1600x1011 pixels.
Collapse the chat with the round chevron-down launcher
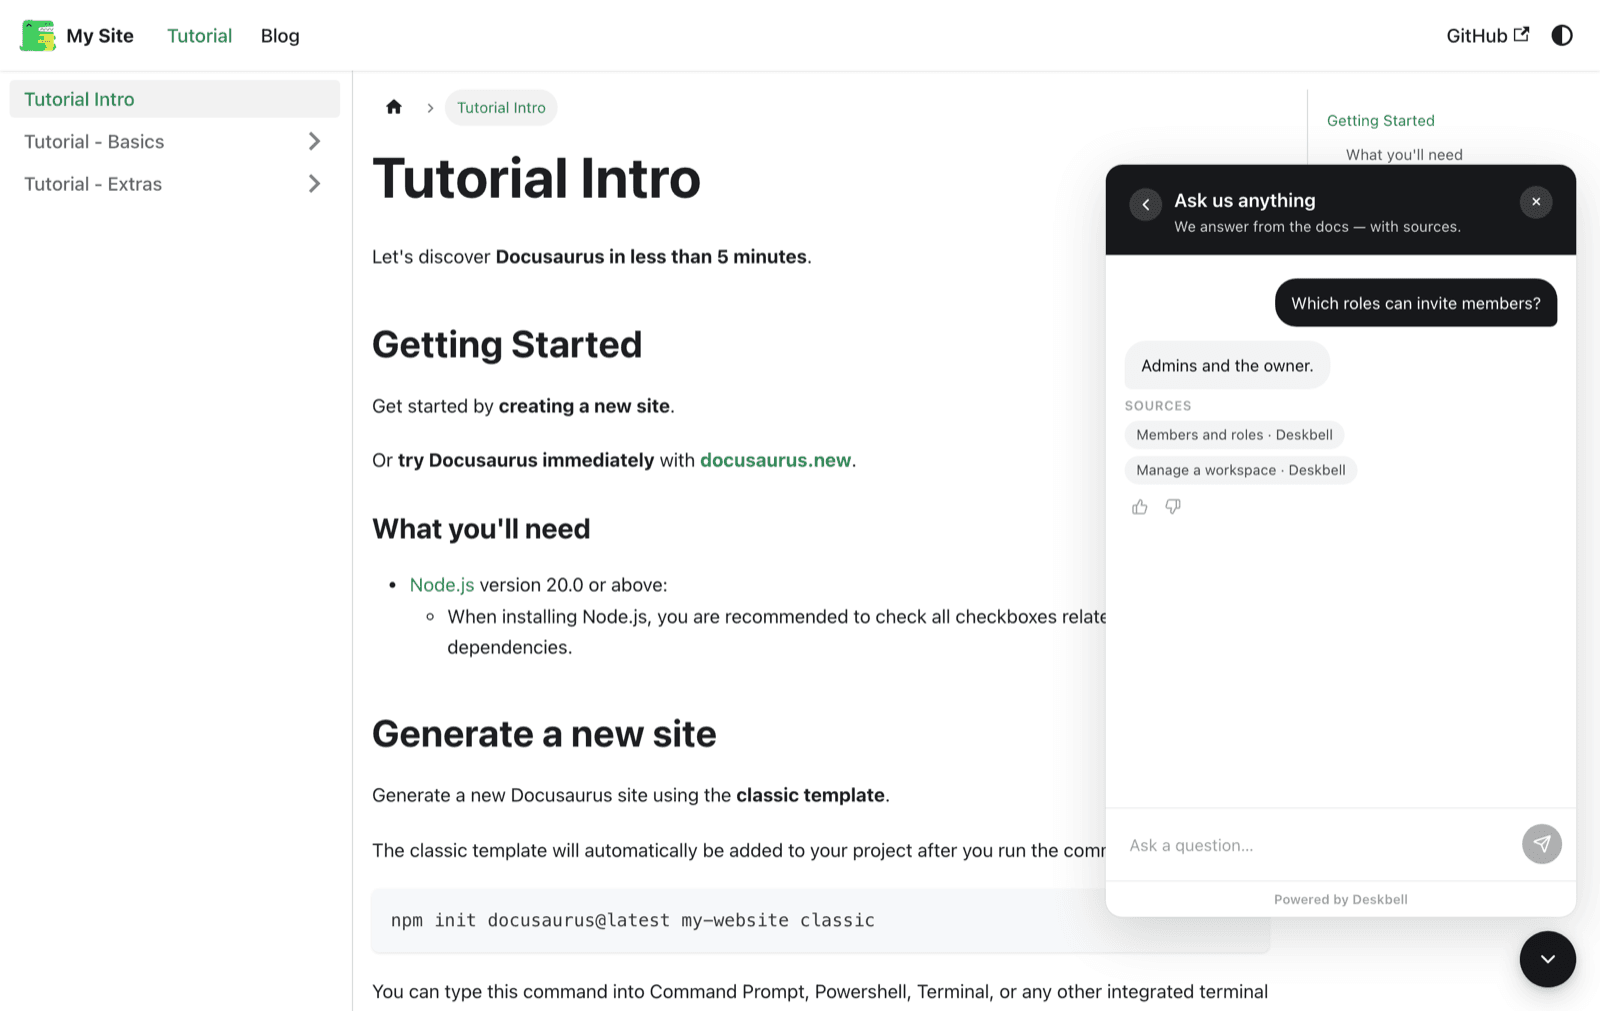click(1548, 959)
